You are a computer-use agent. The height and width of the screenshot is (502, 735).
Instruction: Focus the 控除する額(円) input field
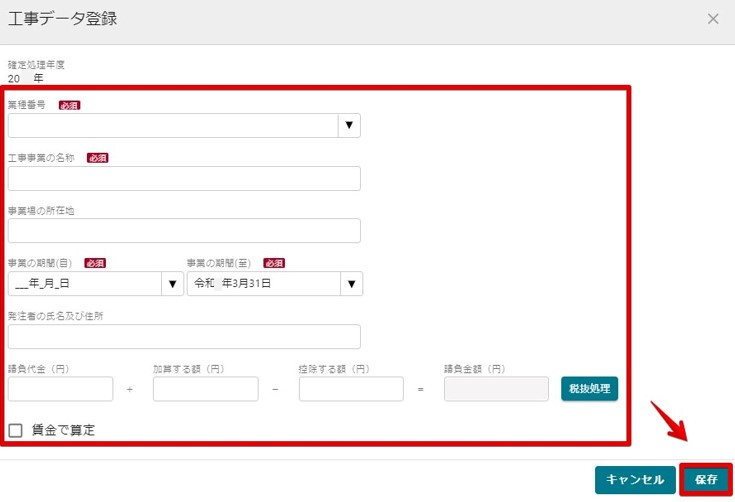351,389
